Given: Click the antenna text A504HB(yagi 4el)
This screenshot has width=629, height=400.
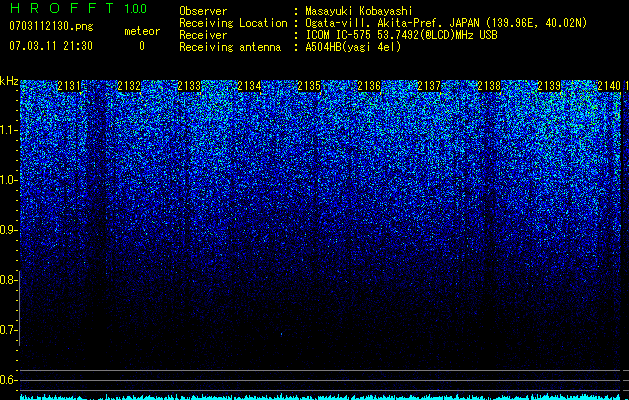Looking at the screenshot, I should [353, 47].
